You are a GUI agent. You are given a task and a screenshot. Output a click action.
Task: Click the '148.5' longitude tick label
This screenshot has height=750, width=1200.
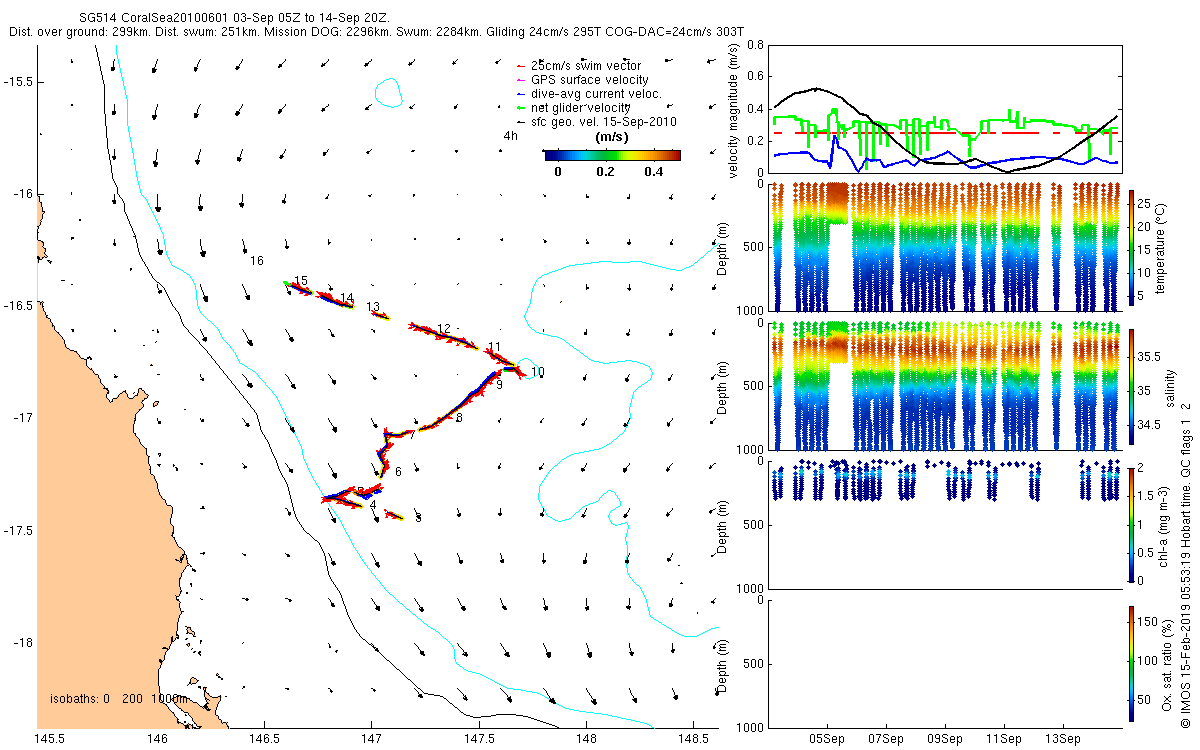click(x=692, y=739)
